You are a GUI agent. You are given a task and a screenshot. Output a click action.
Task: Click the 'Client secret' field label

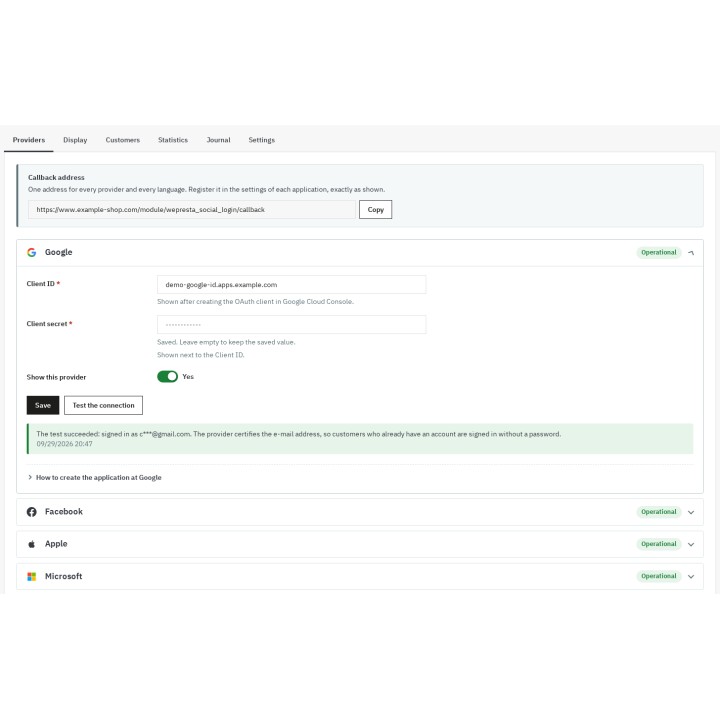(49, 324)
